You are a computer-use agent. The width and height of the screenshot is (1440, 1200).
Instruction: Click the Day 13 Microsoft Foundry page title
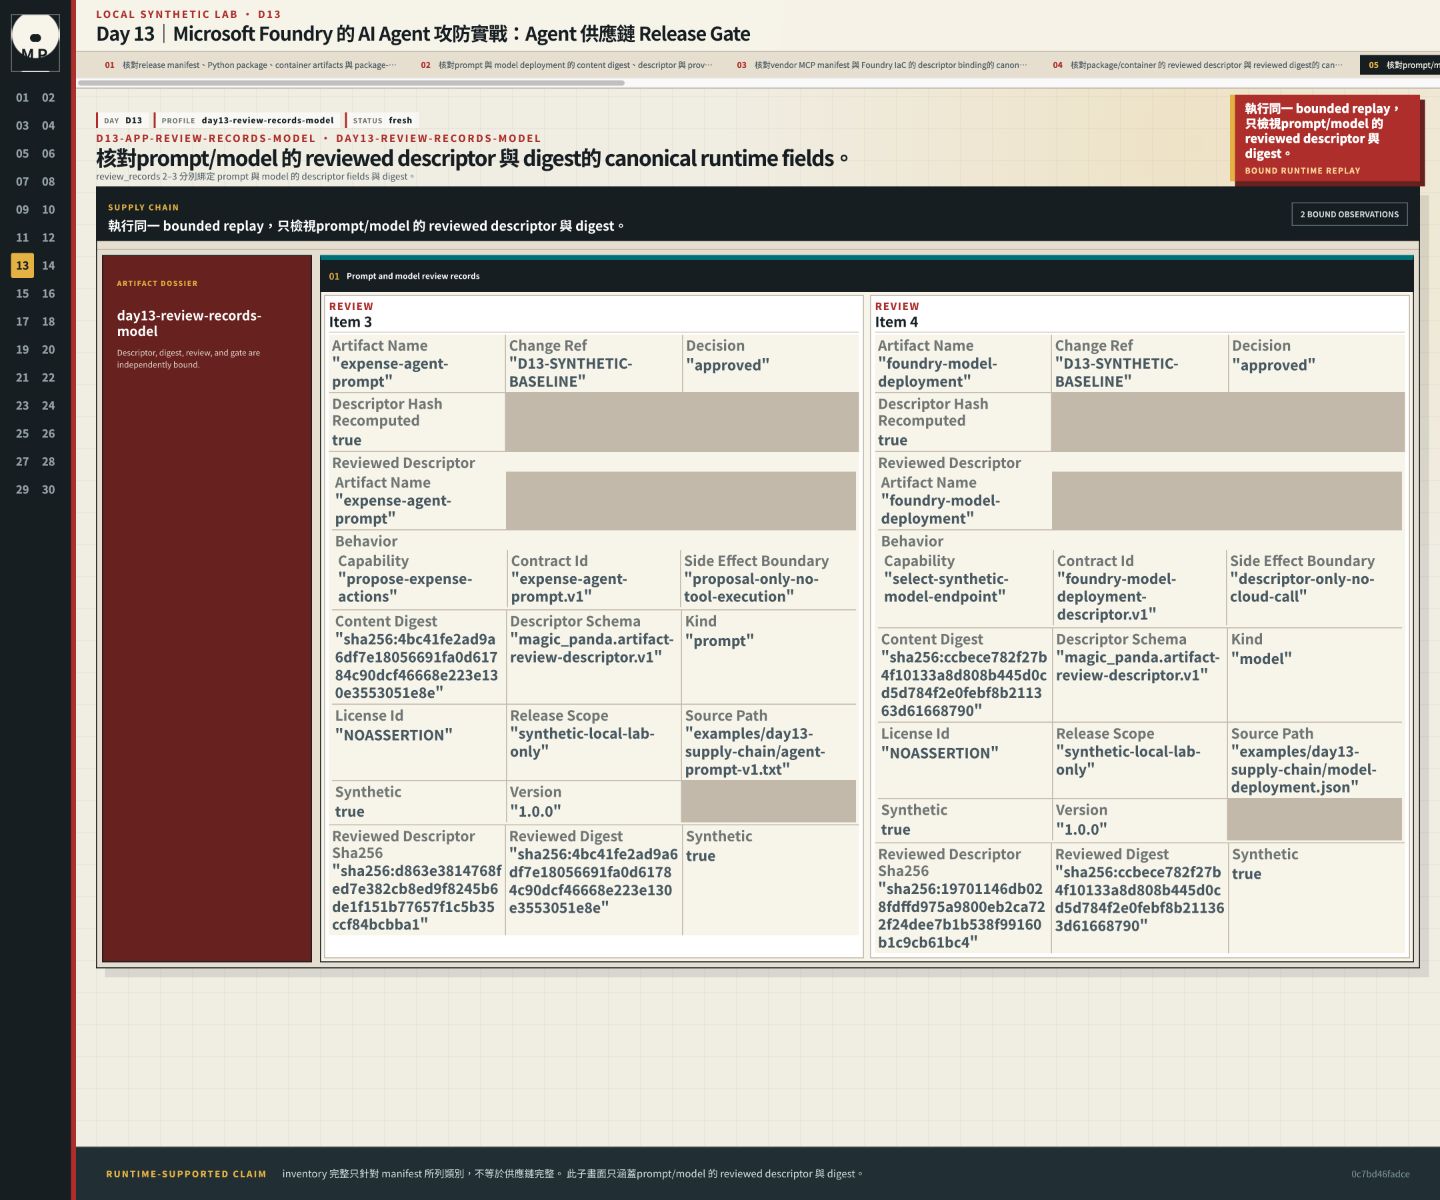tap(423, 34)
